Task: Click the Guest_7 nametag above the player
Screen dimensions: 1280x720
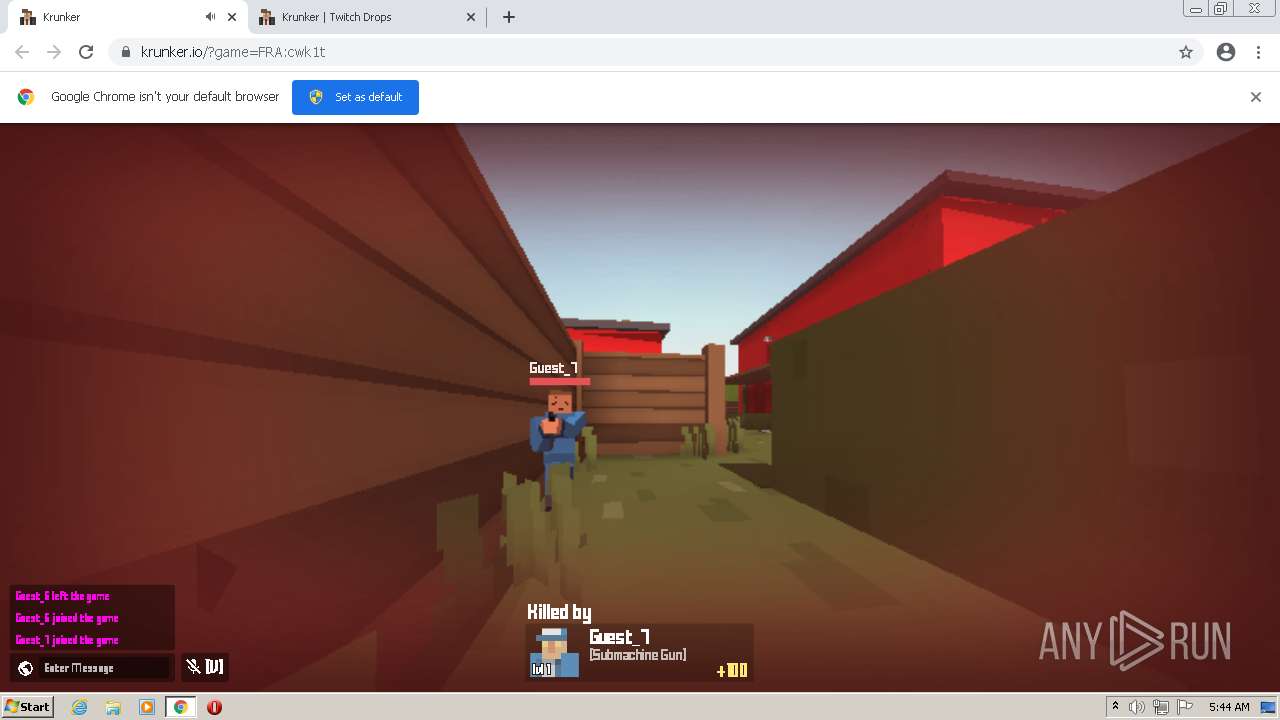Action: [x=553, y=368]
